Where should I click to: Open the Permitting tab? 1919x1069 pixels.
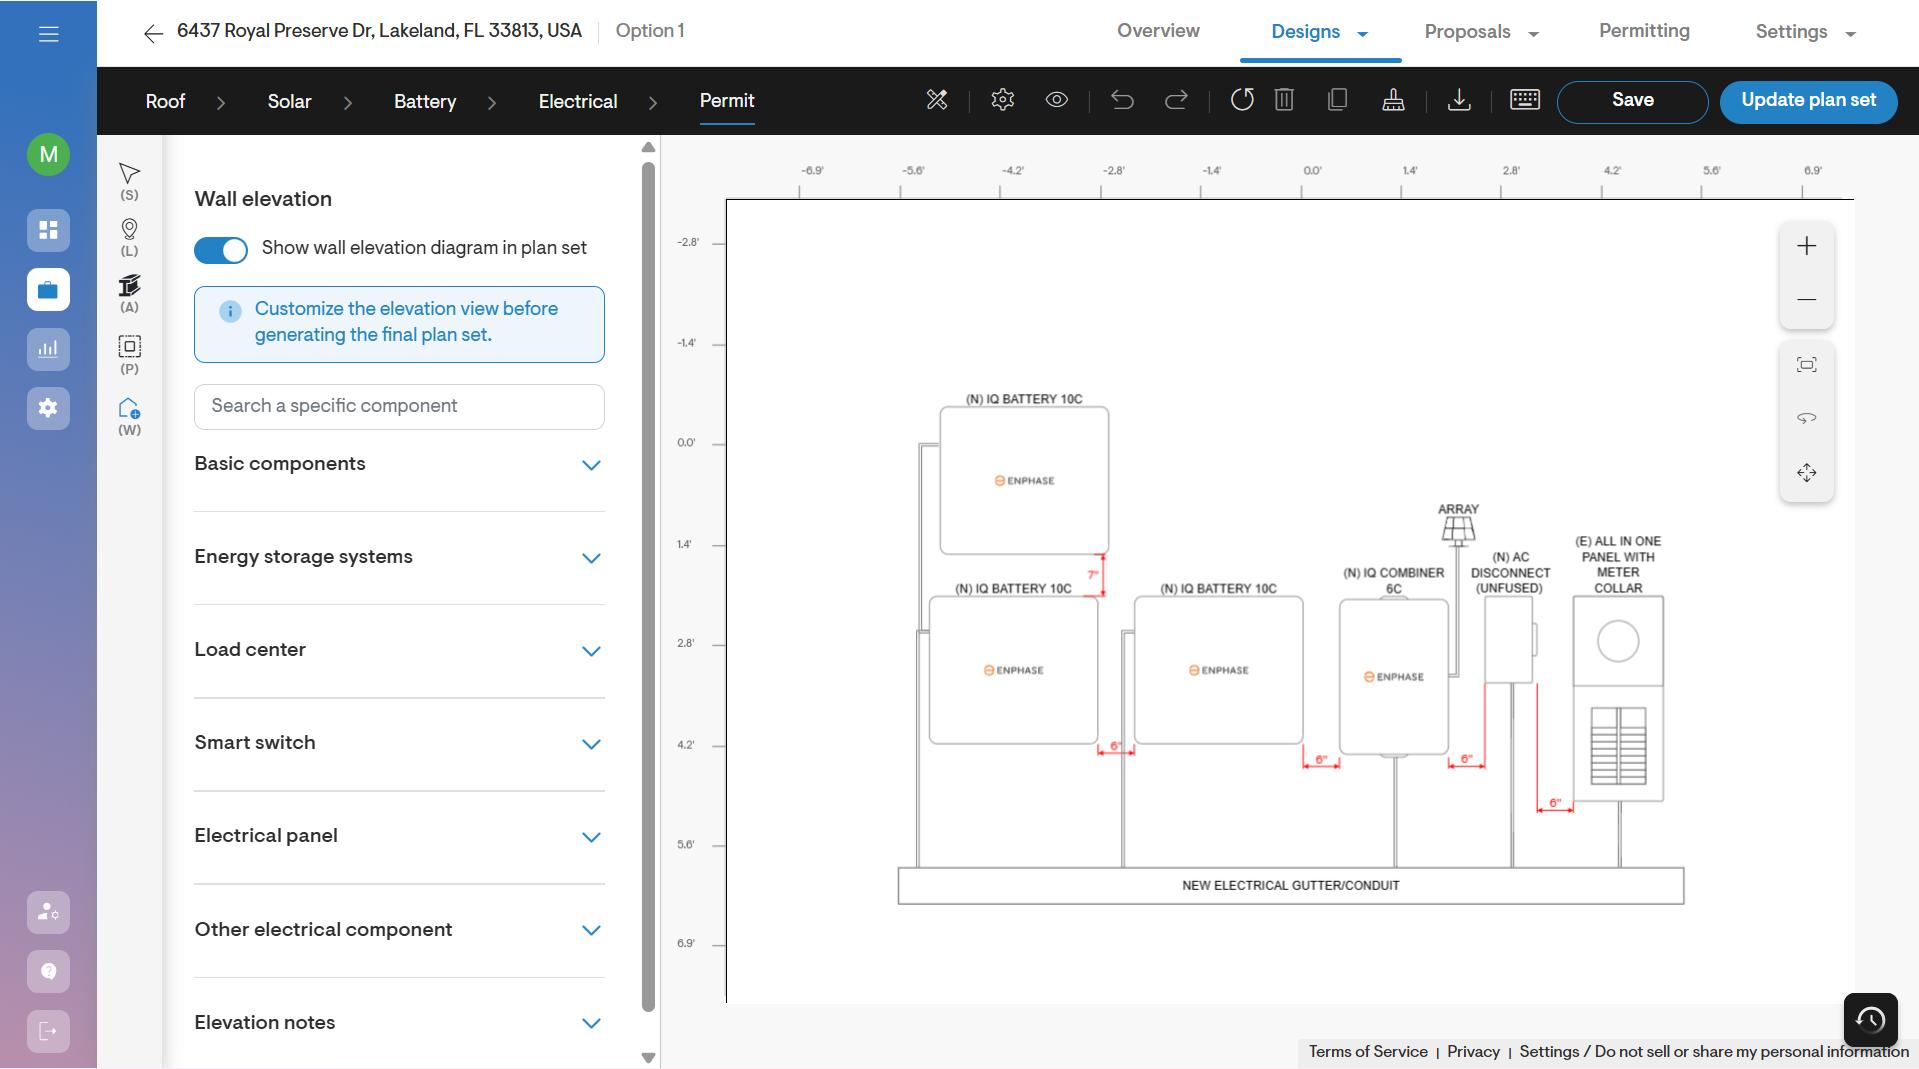1644,31
